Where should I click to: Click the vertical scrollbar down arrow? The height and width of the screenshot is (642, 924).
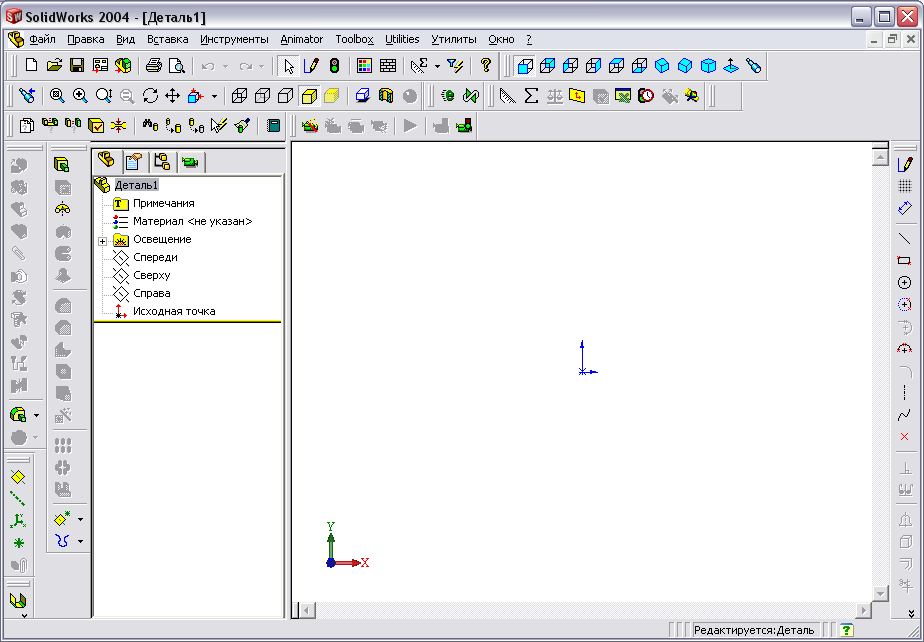(x=880, y=594)
